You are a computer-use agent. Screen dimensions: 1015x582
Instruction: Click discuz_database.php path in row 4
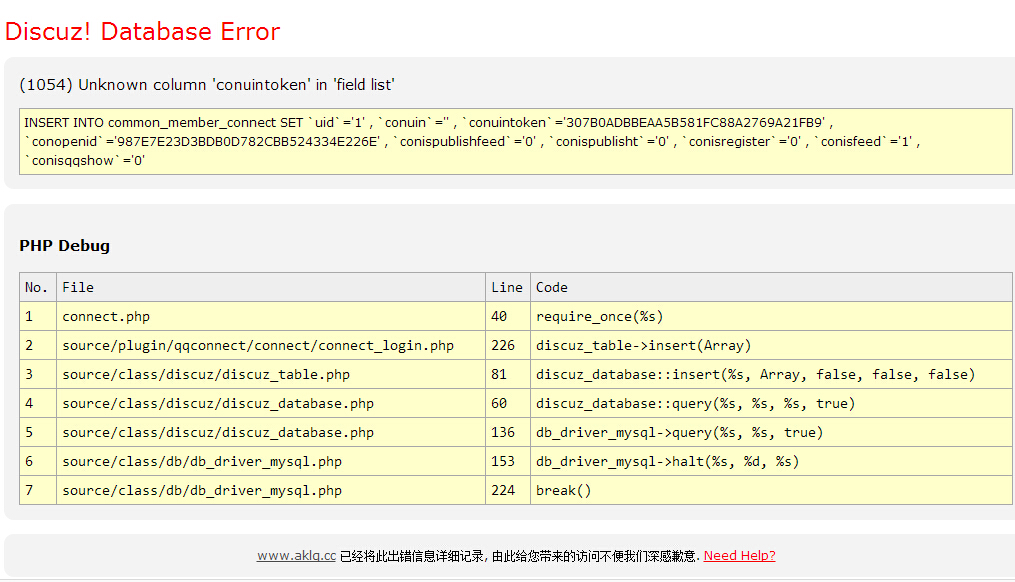coord(271,403)
